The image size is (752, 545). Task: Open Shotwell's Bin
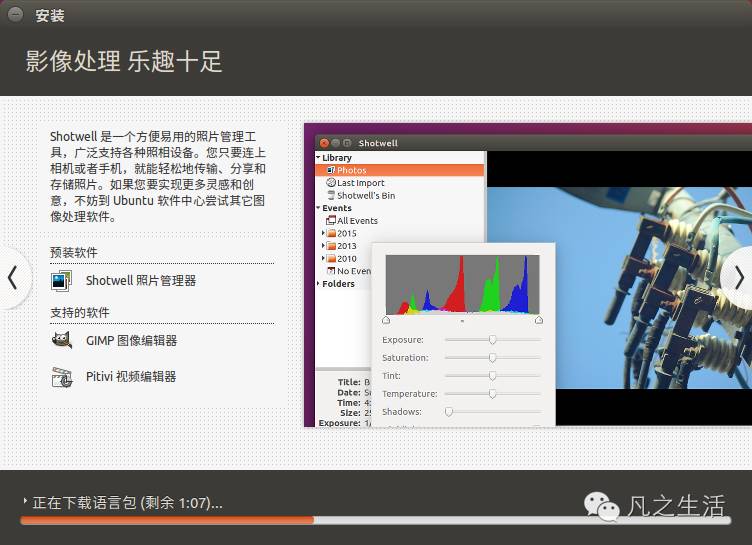[x=366, y=196]
